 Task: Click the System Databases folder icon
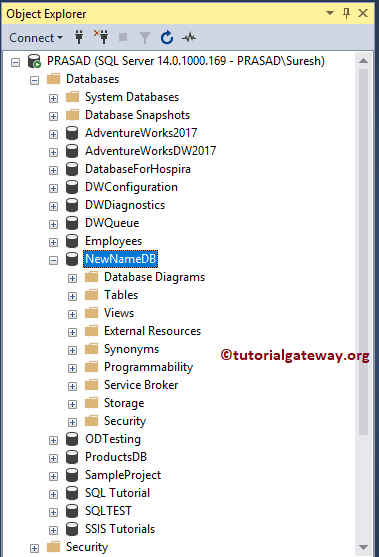pyautogui.click(x=72, y=97)
